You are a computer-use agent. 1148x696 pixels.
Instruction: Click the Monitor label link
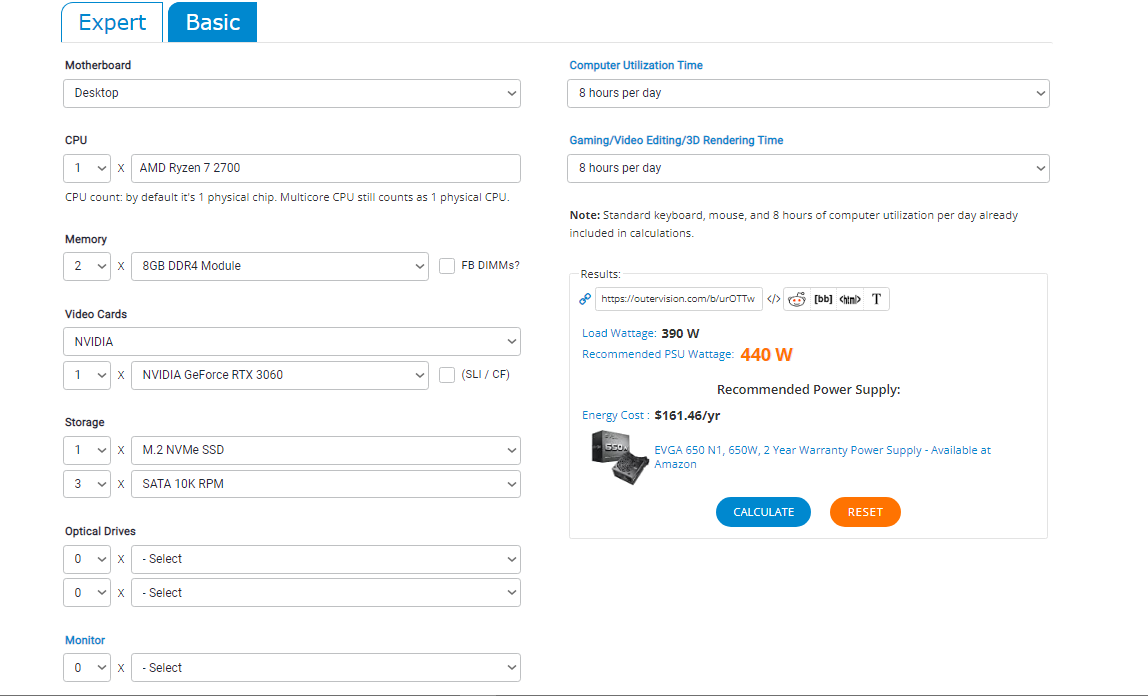click(85, 640)
